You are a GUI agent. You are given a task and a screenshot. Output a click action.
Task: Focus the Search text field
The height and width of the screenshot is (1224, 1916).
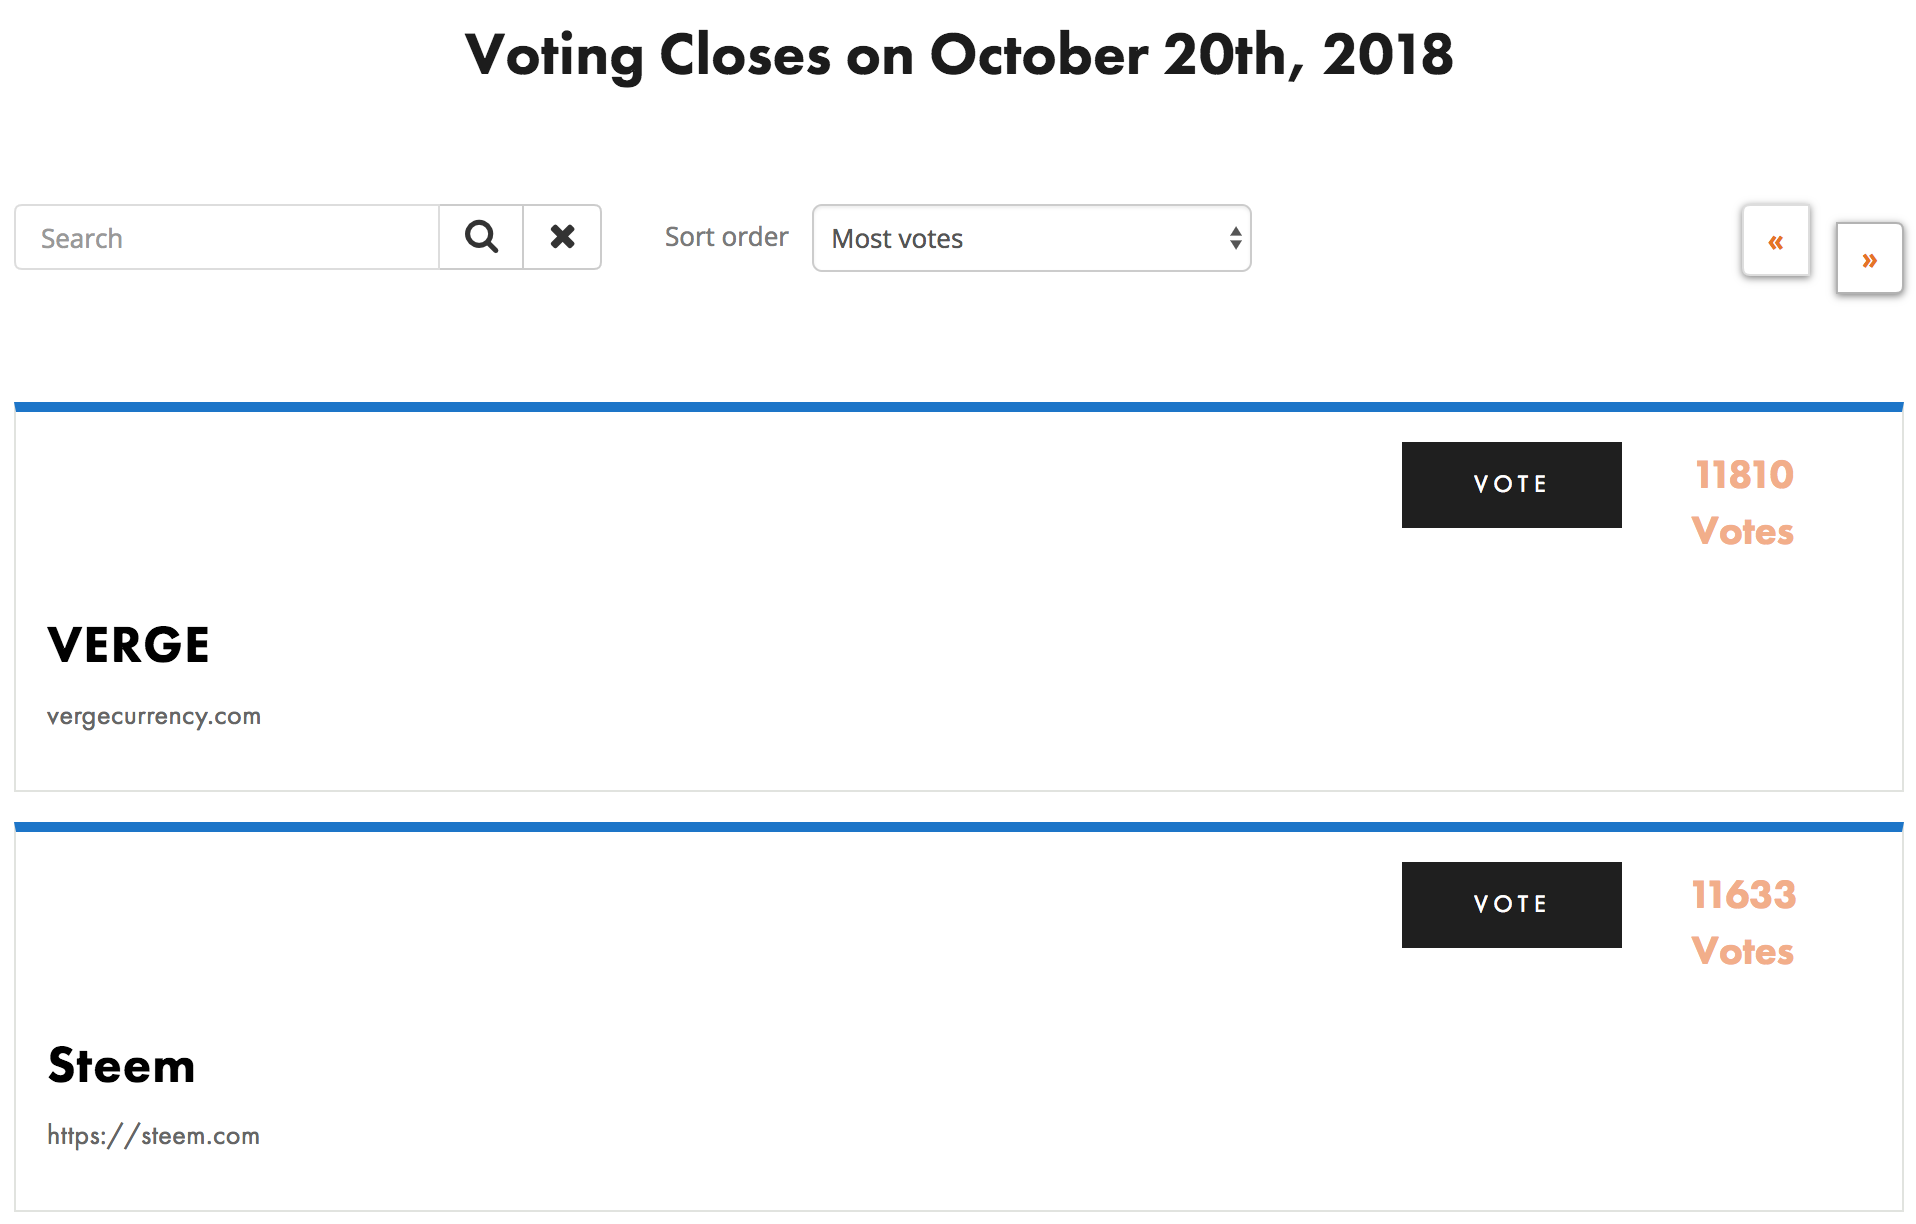[227, 238]
